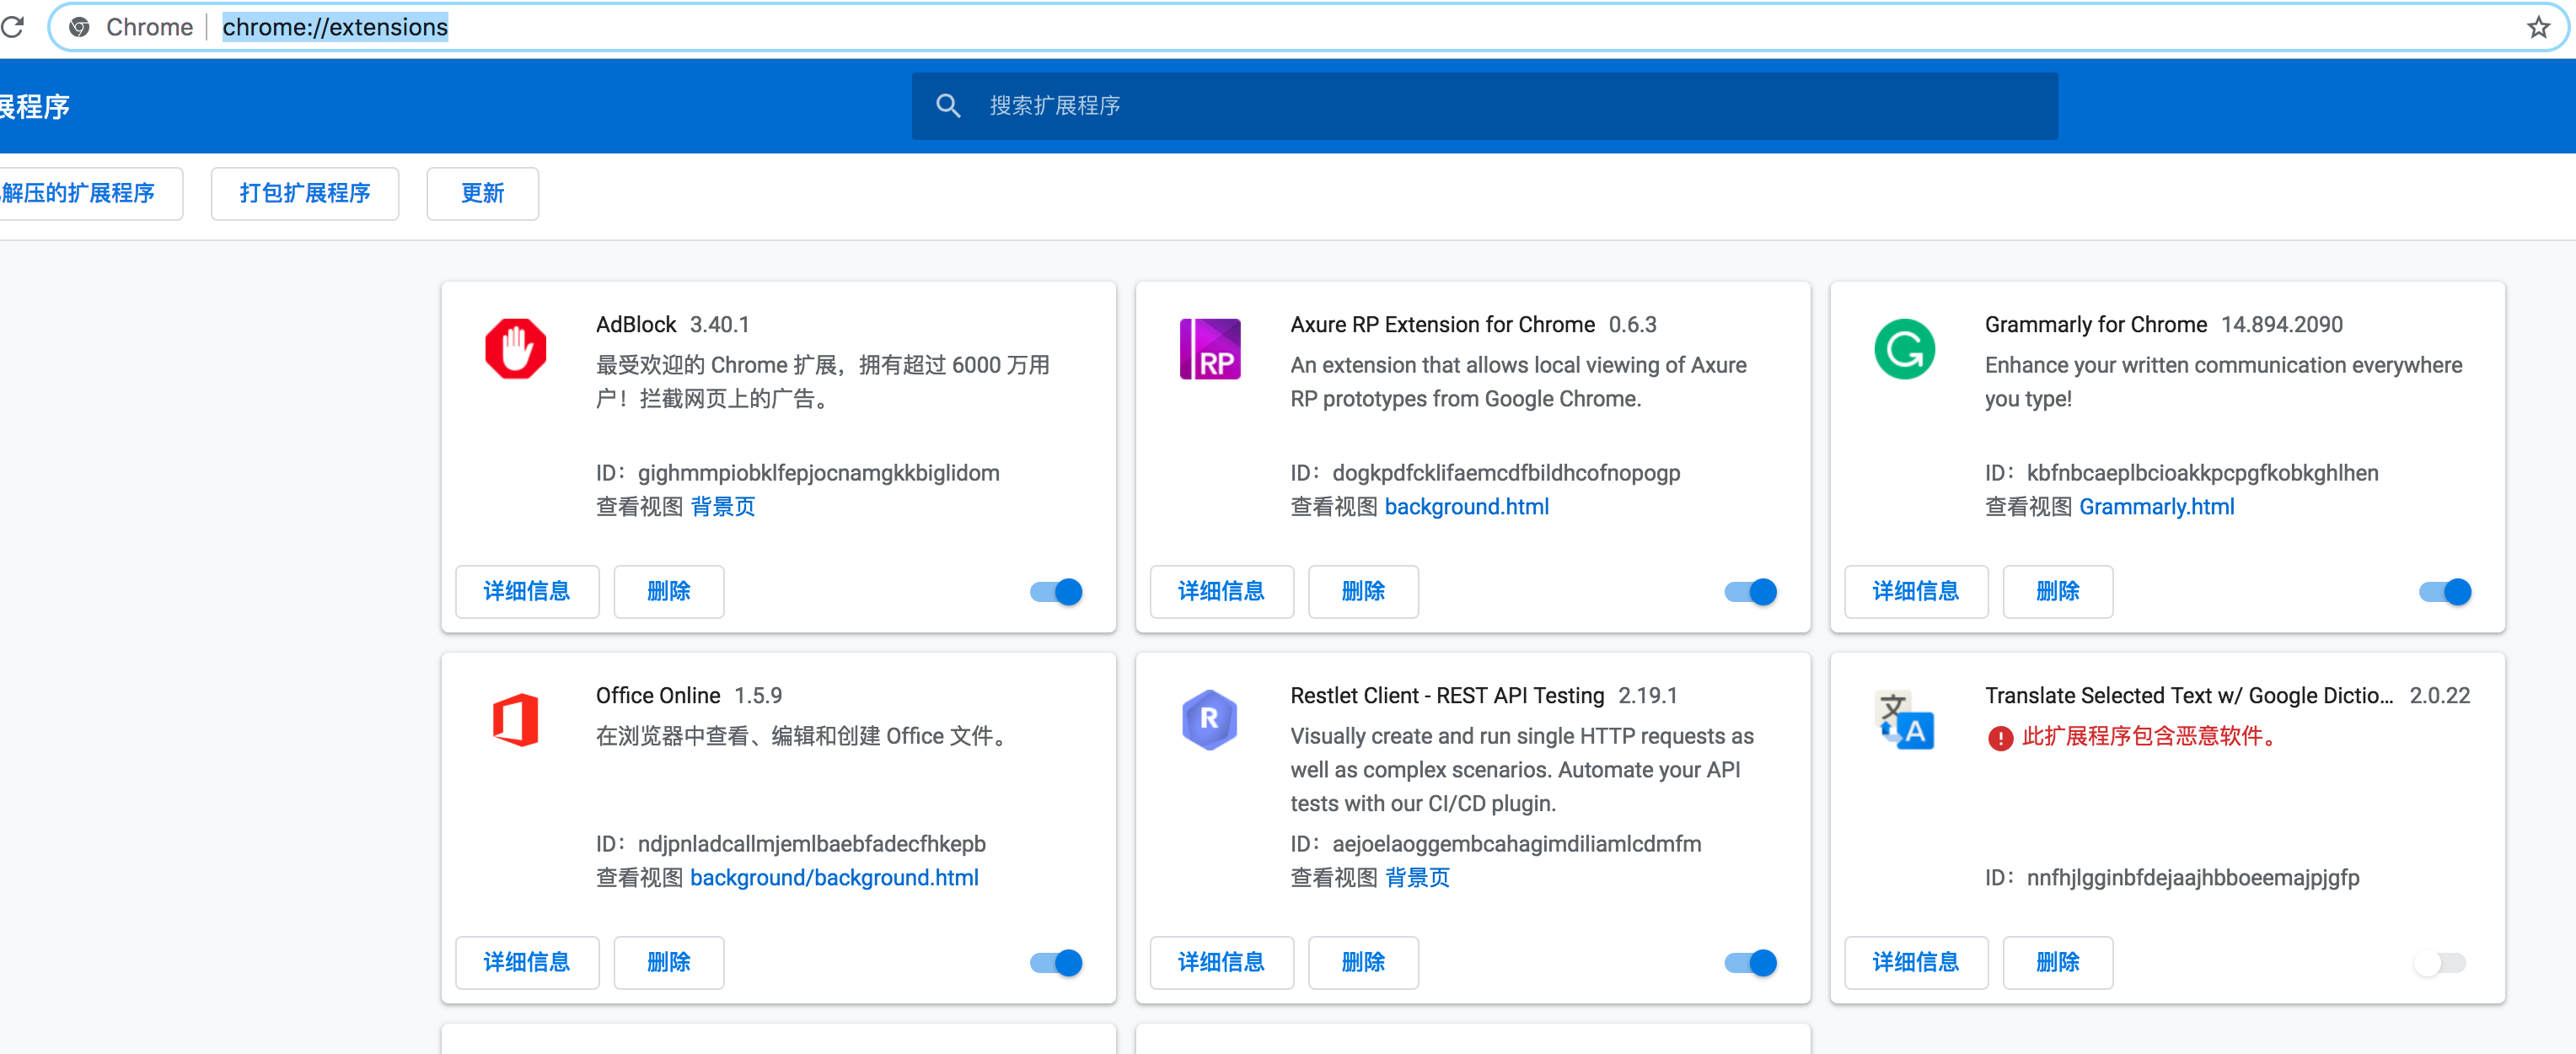Click the Grammarly for Chrome icon
2576x1054 pixels.
tap(1903, 349)
